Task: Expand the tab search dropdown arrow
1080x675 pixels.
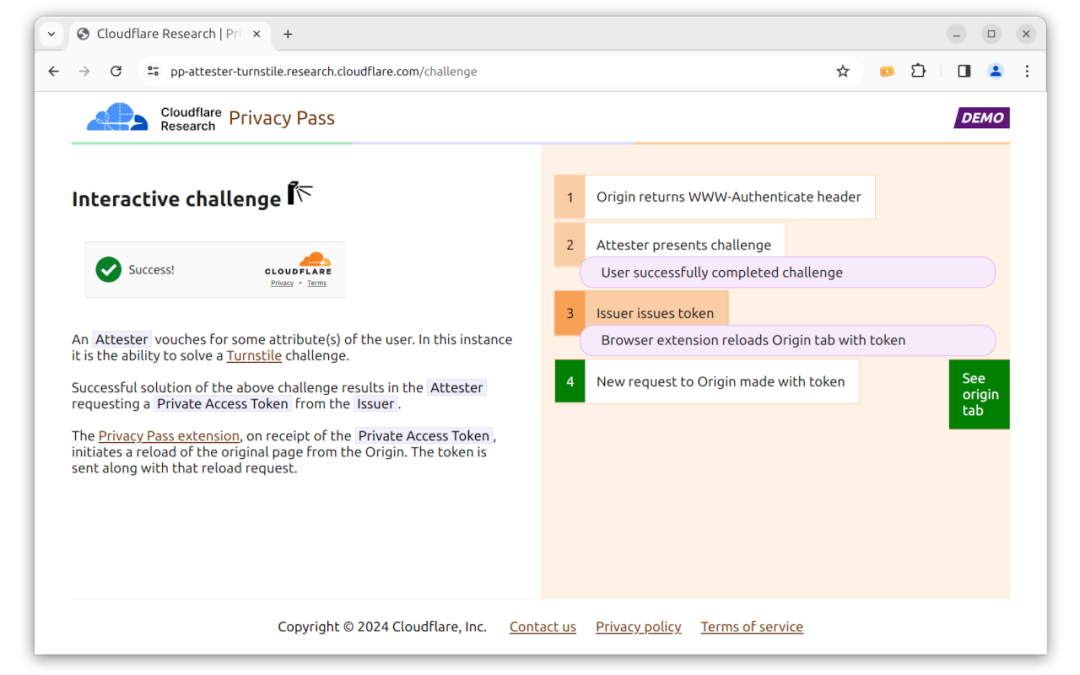Action: coord(52,34)
